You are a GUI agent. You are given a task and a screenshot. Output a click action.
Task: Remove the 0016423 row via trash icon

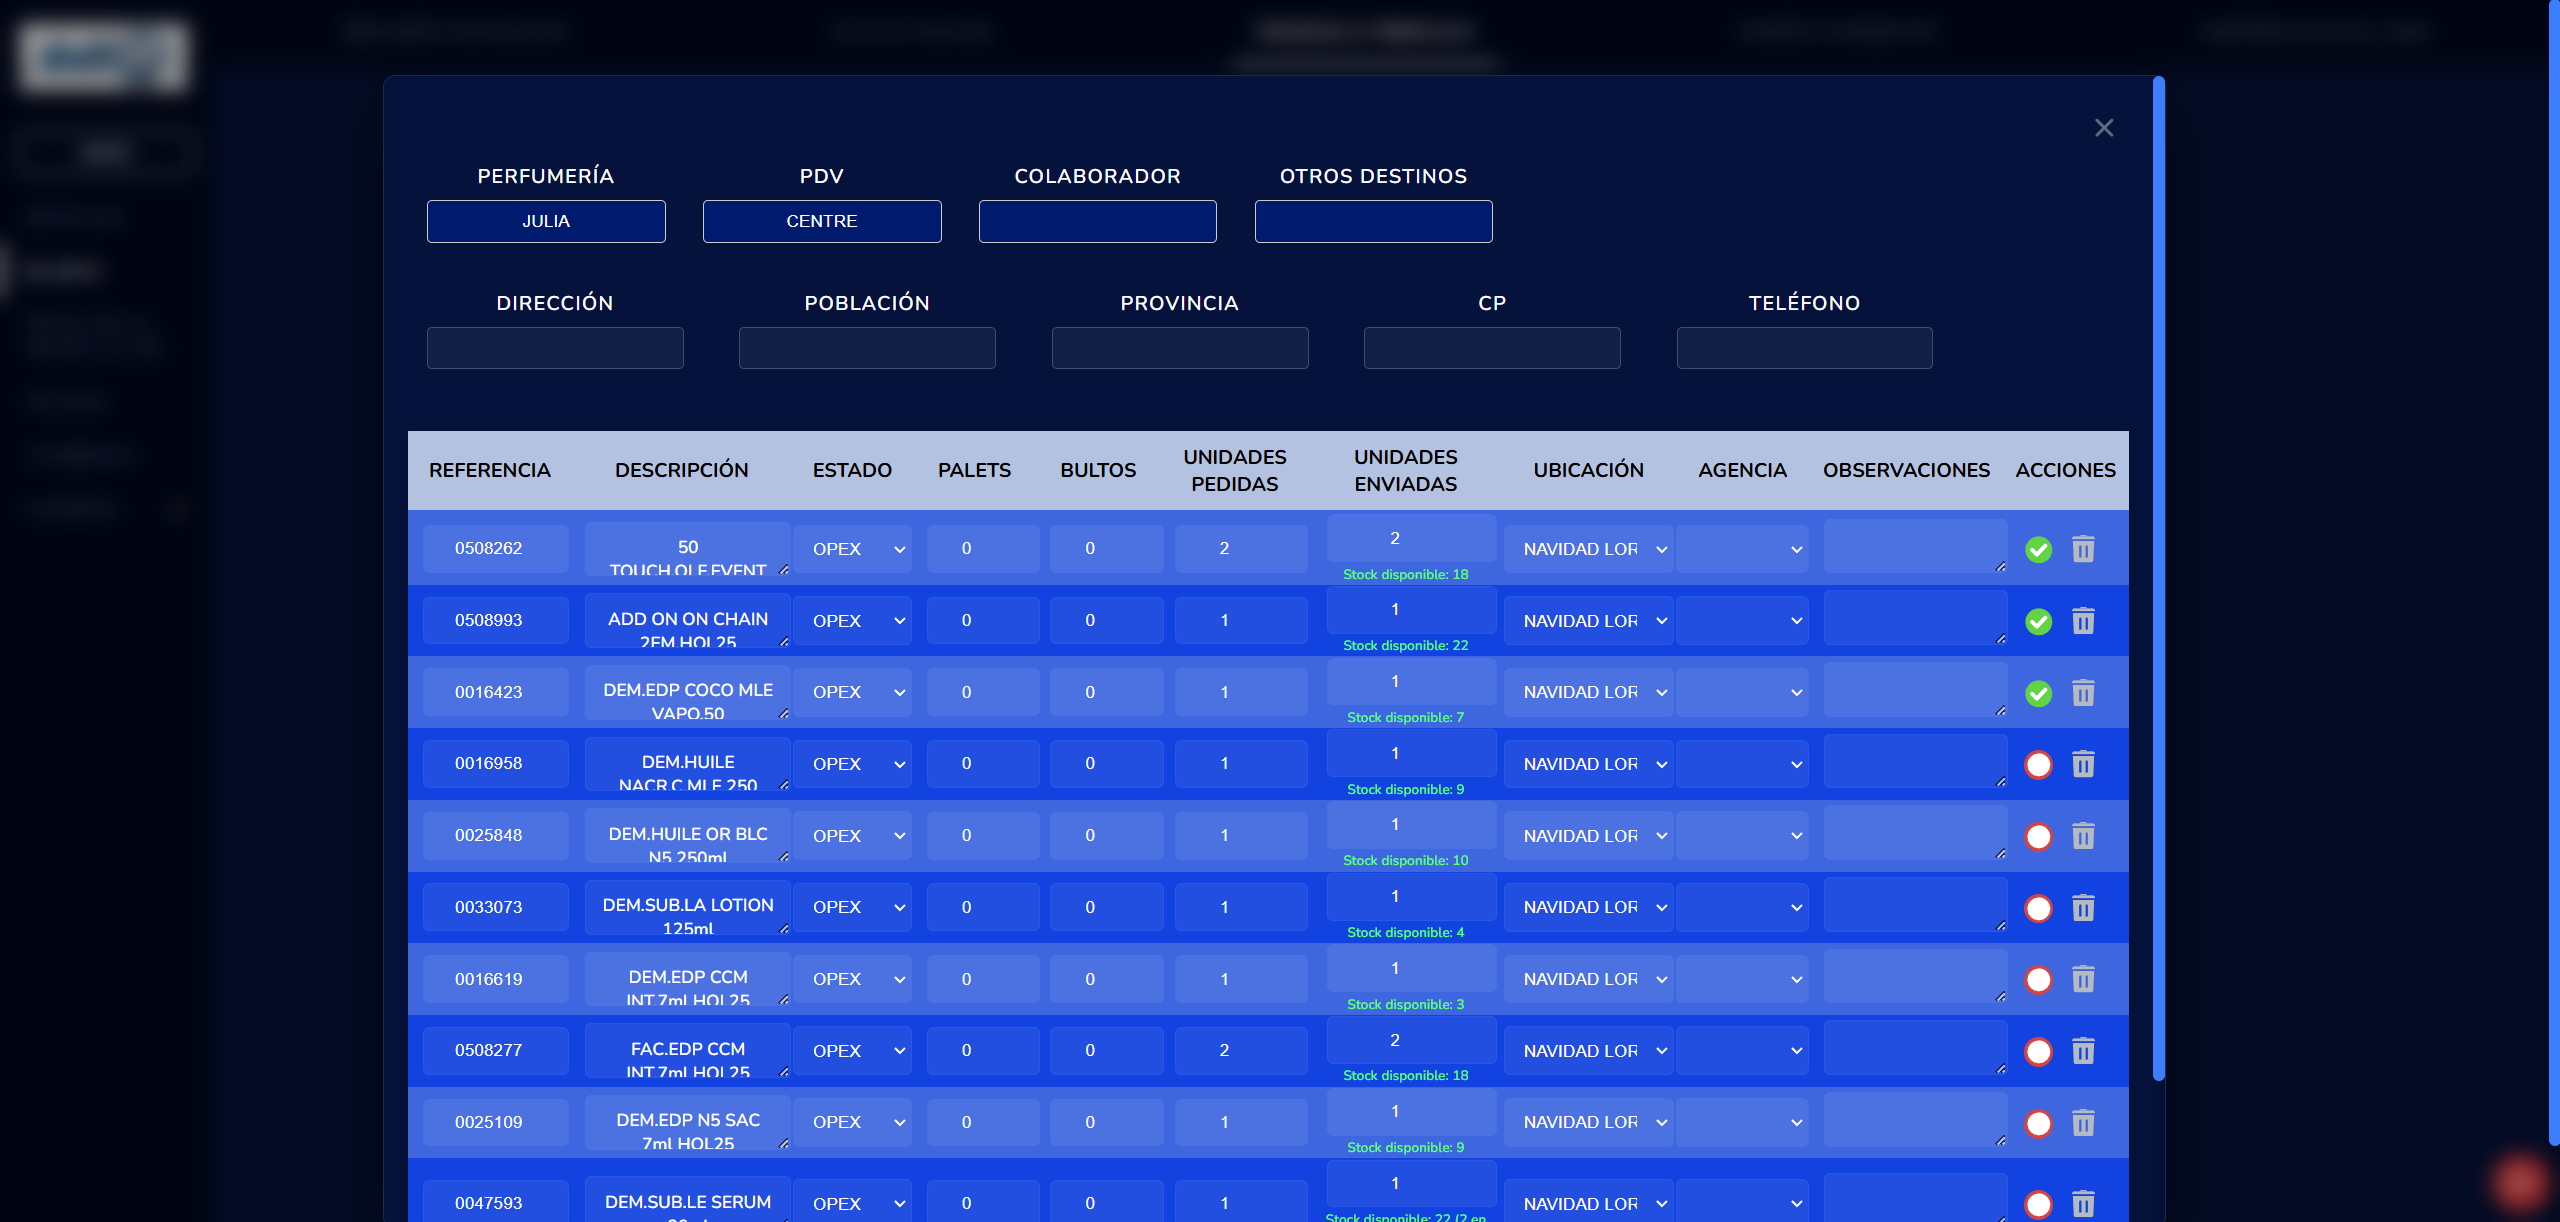[2083, 693]
